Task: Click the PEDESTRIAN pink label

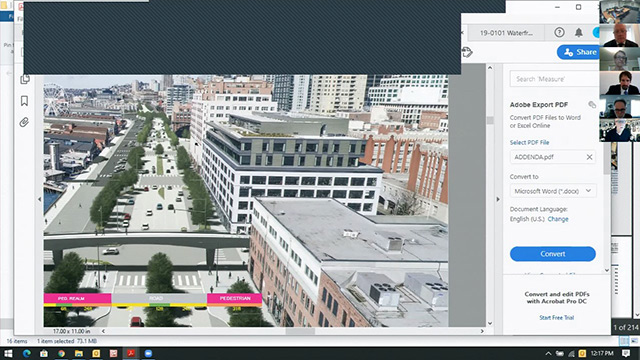Action: click(x=235, y=299)
